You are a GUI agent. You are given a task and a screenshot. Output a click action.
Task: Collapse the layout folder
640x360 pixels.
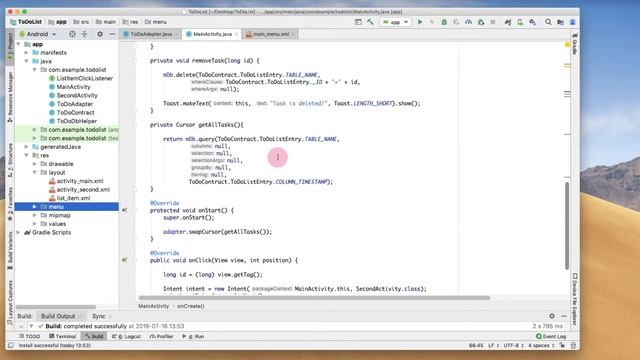(x=35, y=173)
